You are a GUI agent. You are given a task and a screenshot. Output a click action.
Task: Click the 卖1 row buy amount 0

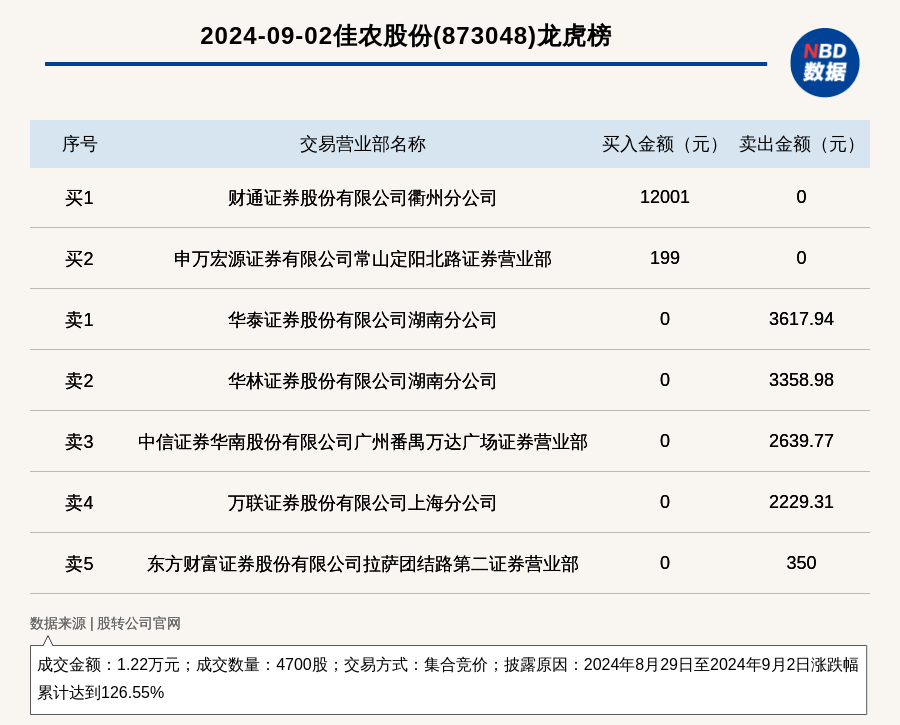tap(665, 319)
